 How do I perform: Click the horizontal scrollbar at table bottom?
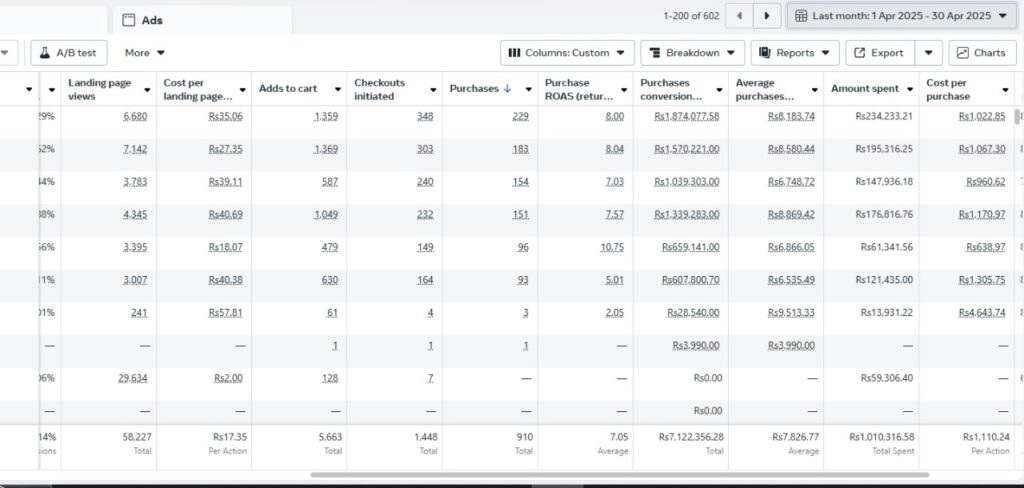click(619, 475)
